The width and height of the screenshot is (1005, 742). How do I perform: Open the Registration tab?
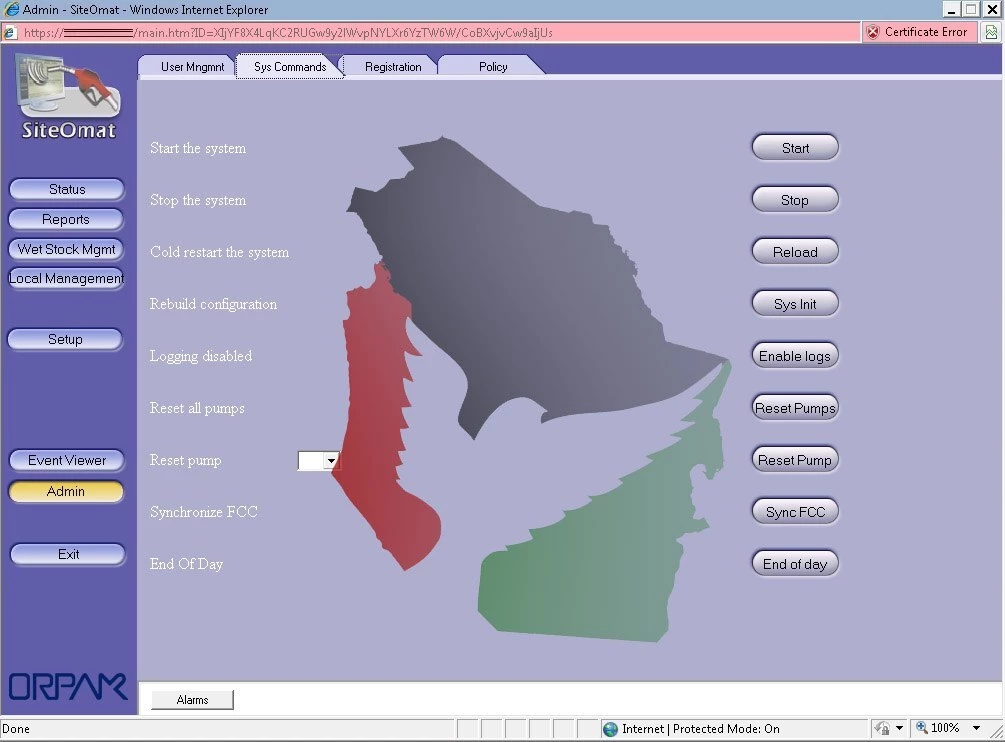pyautogui.click(x=392, y=67)
